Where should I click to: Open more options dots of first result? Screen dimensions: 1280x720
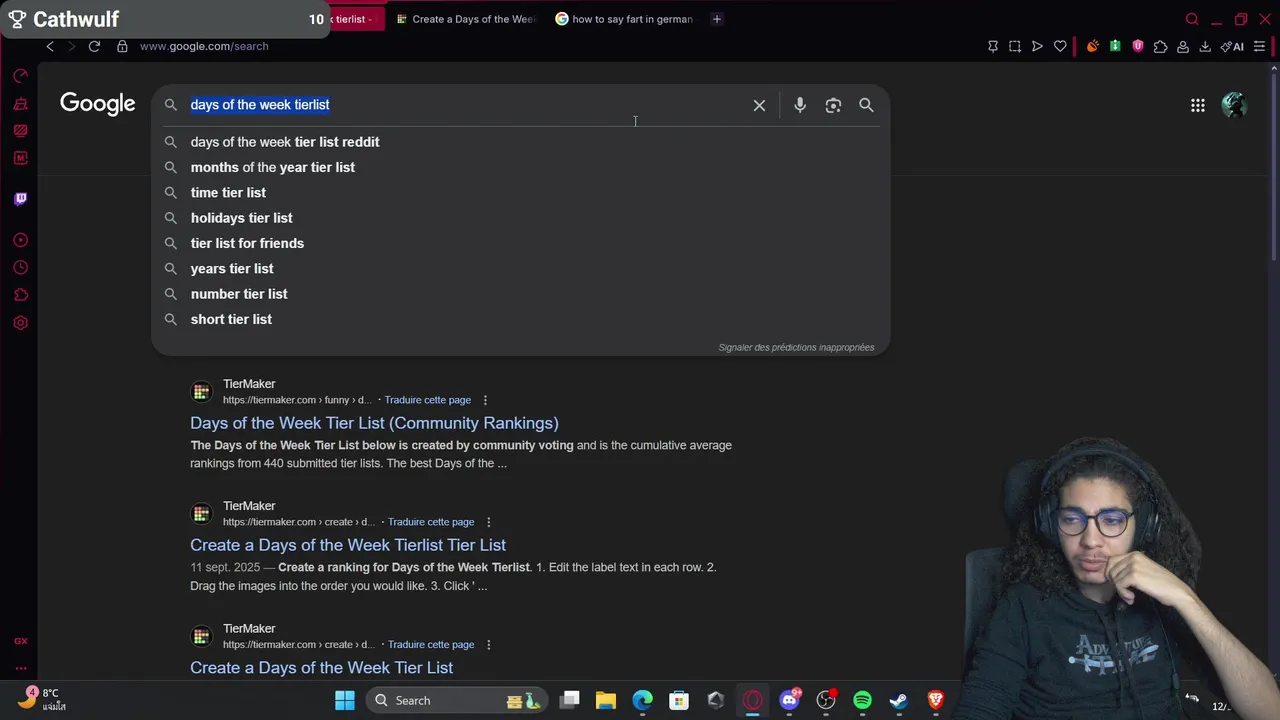pyautogui.click(x=485, y=400)
